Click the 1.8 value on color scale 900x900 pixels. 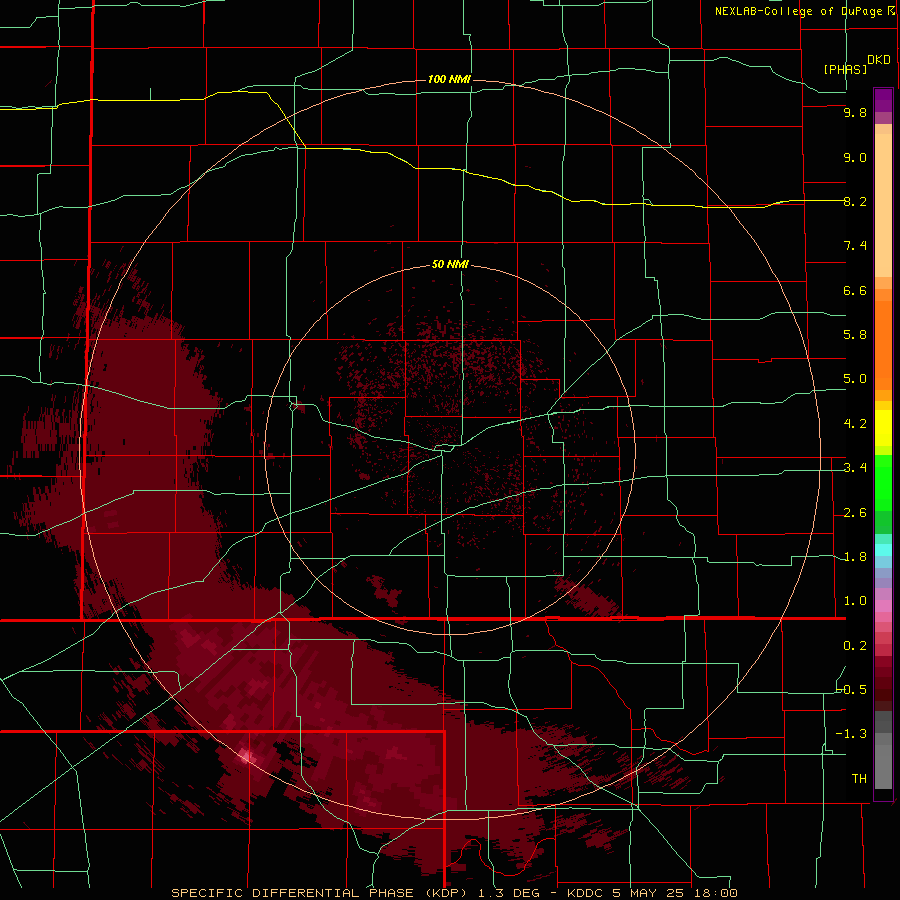pos(855,557)
